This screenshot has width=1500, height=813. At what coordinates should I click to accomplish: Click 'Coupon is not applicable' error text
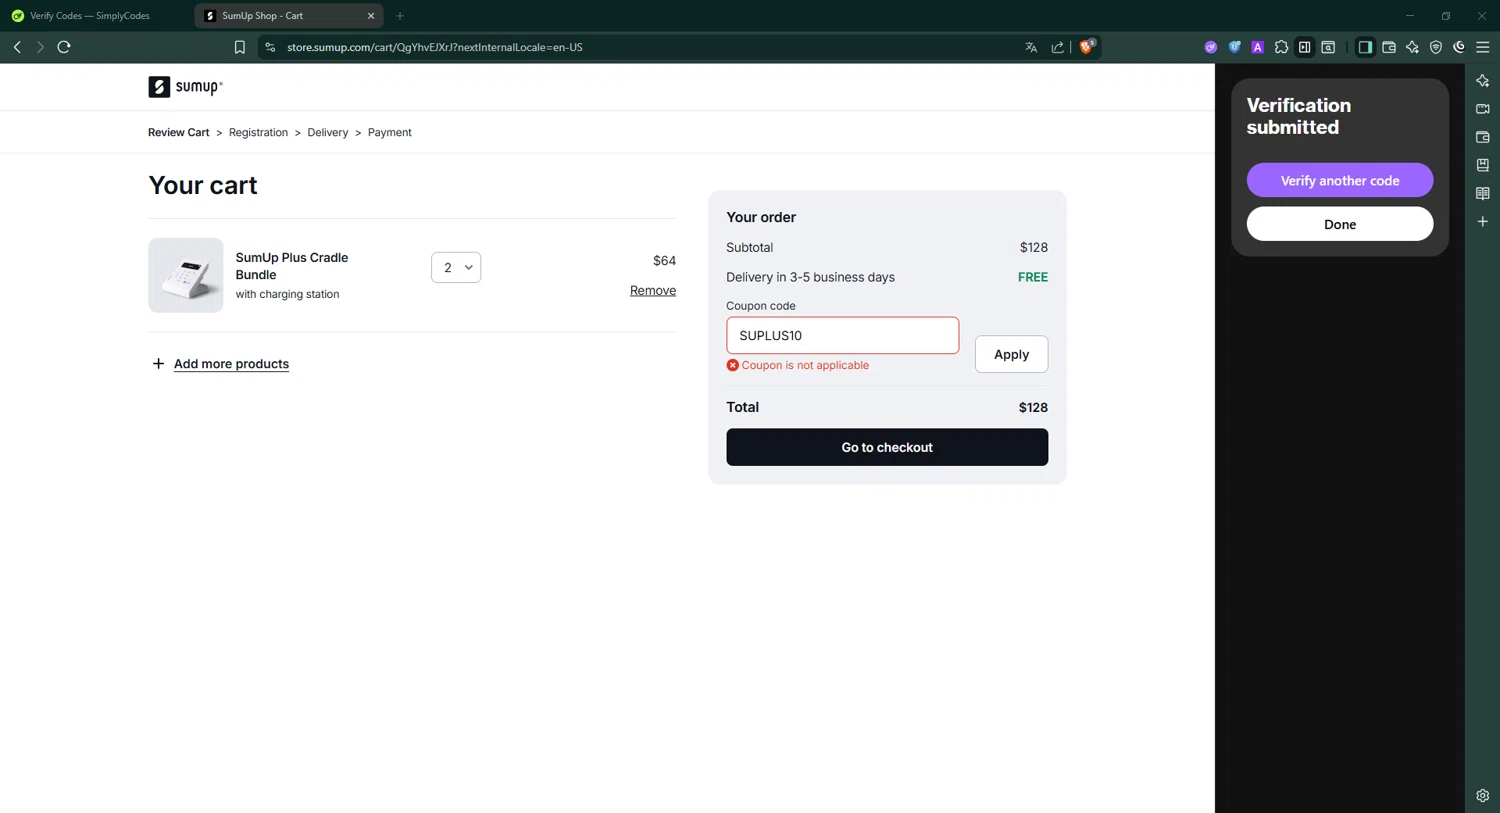click(805, 365)
